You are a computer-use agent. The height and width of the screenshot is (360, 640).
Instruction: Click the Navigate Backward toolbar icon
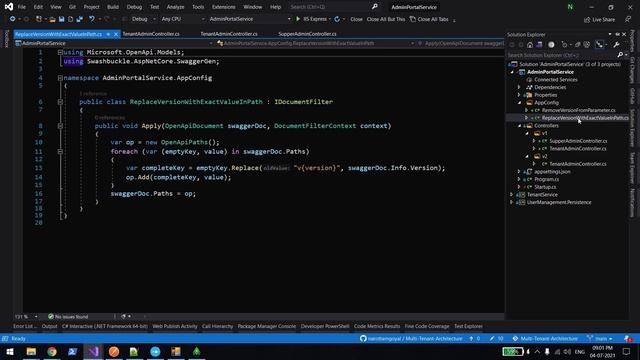[13, 19]
